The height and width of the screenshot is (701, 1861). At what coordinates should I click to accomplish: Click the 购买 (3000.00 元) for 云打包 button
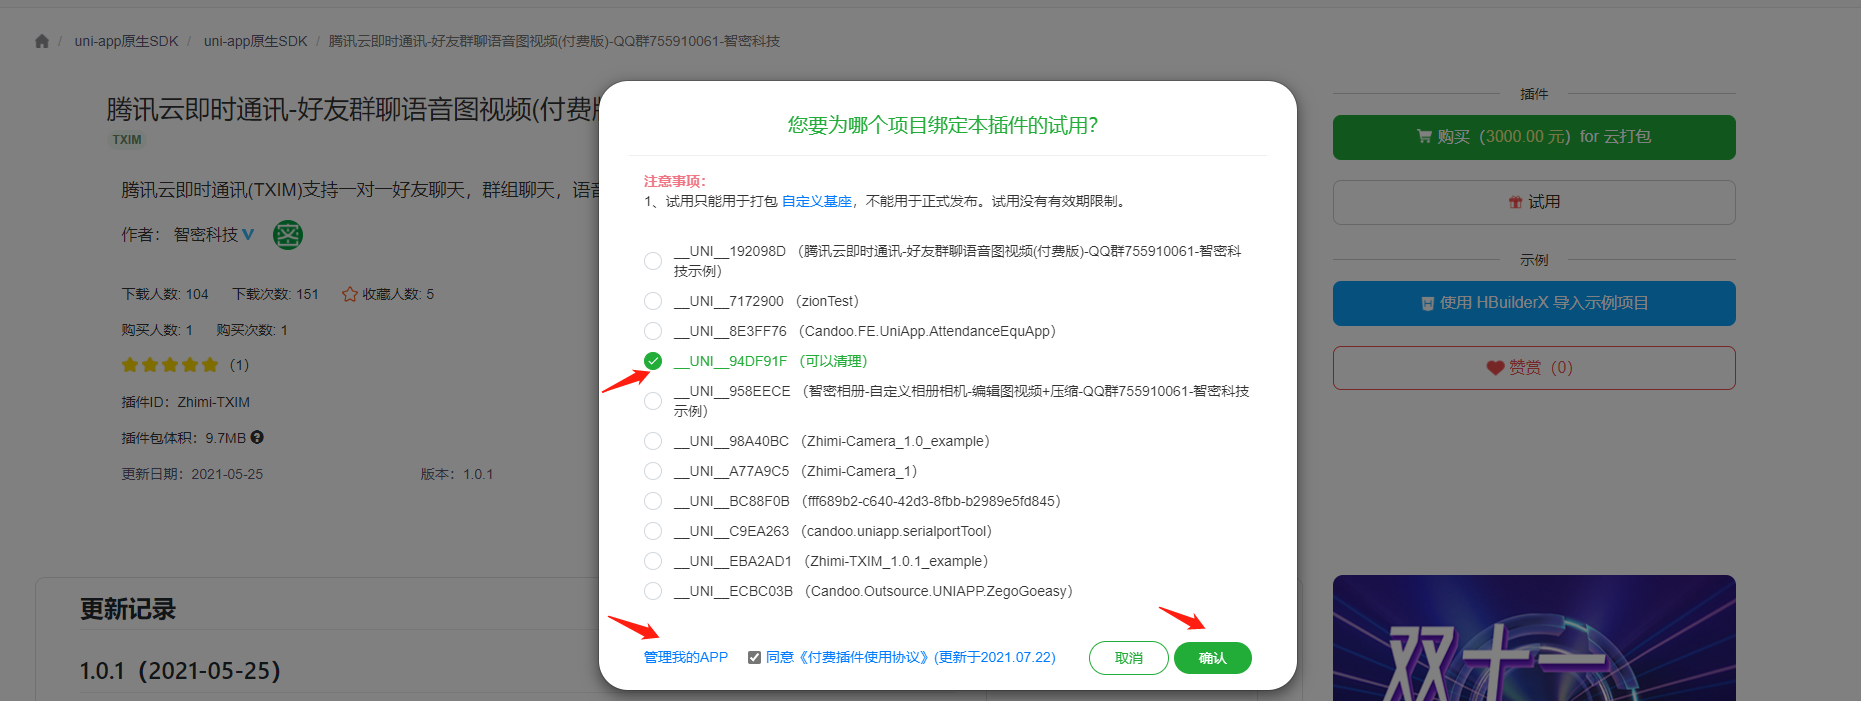pyautogui.click(x=1534, y=137)
